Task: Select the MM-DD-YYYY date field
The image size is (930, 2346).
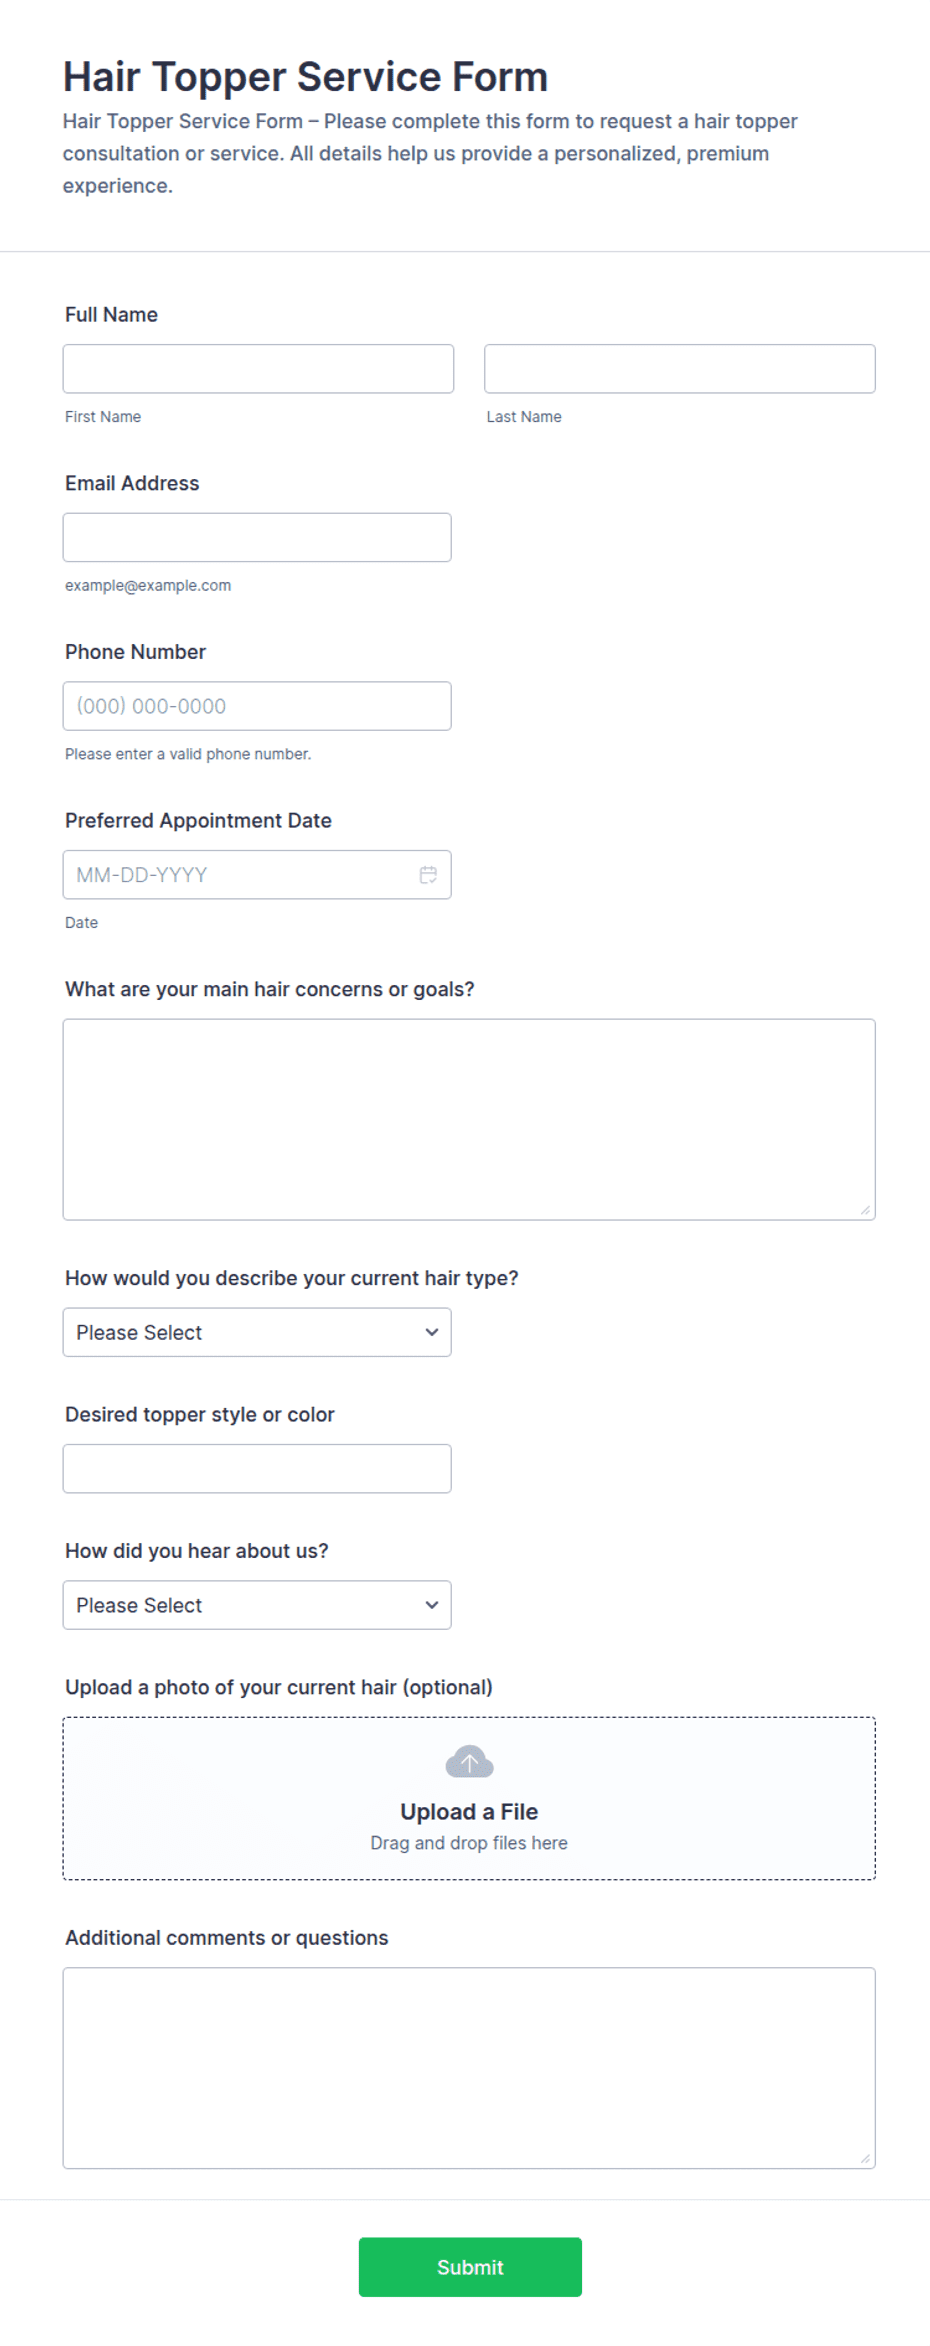Action: [x=257, y=875]
